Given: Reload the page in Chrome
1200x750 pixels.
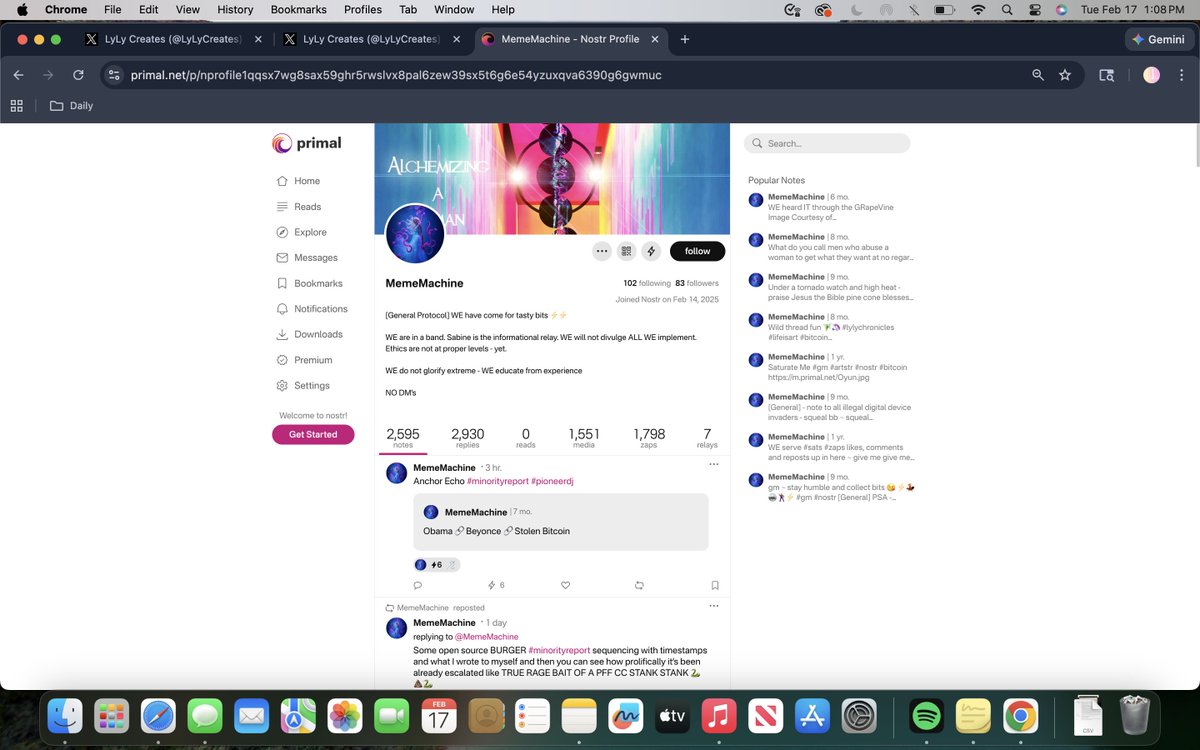Looking at the screenshot, I should tap(78, 75).
